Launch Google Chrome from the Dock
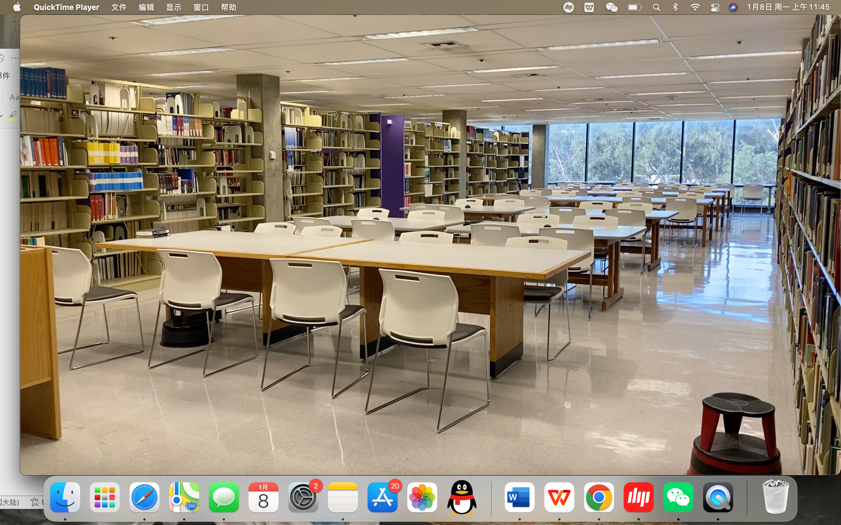841x525 pixels. (x=599, y=497)
